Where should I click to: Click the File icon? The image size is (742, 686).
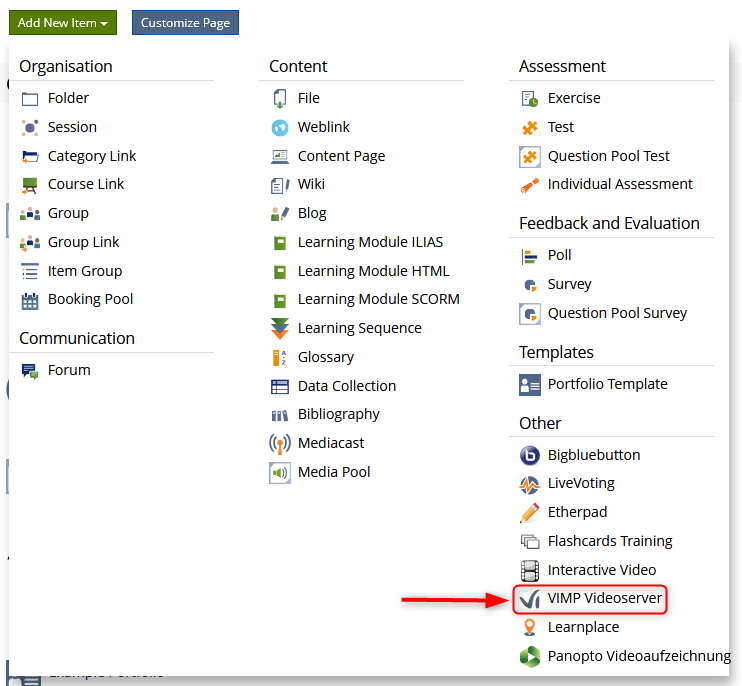pos(280,98)
